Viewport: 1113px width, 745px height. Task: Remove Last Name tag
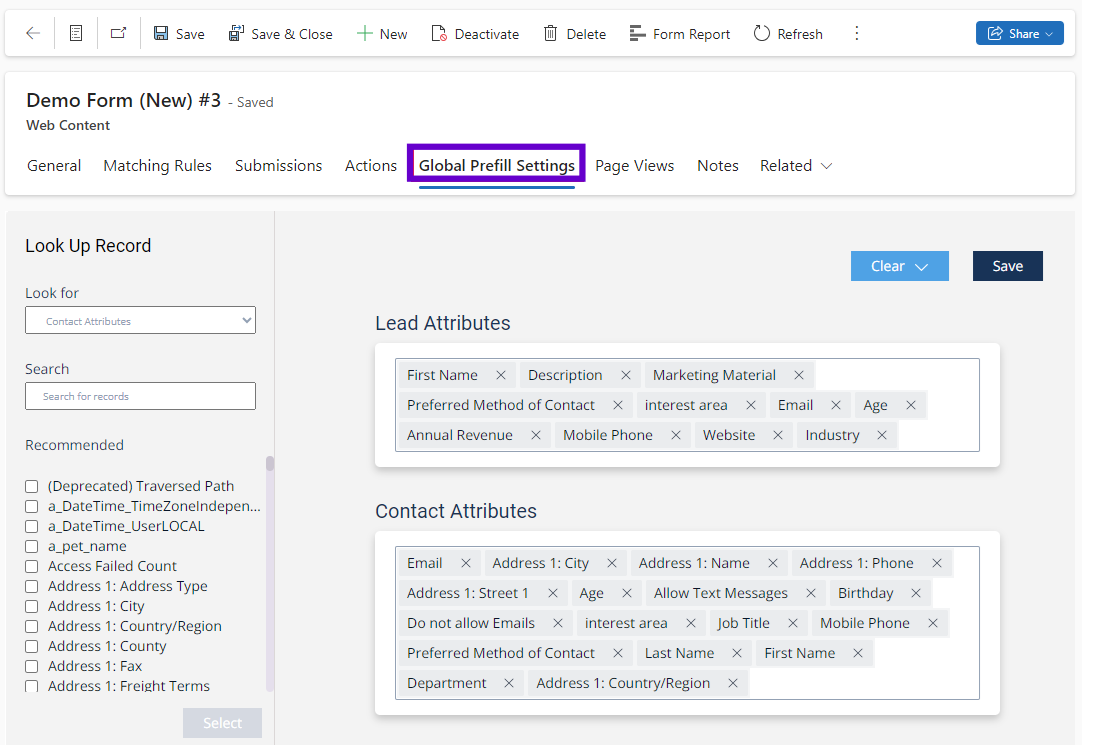(x=737, y=653)
